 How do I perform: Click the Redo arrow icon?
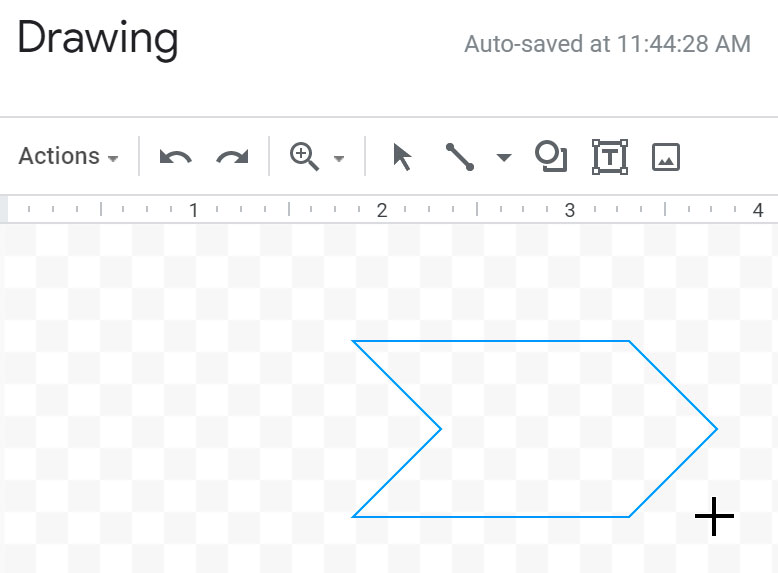pos(232,157)
